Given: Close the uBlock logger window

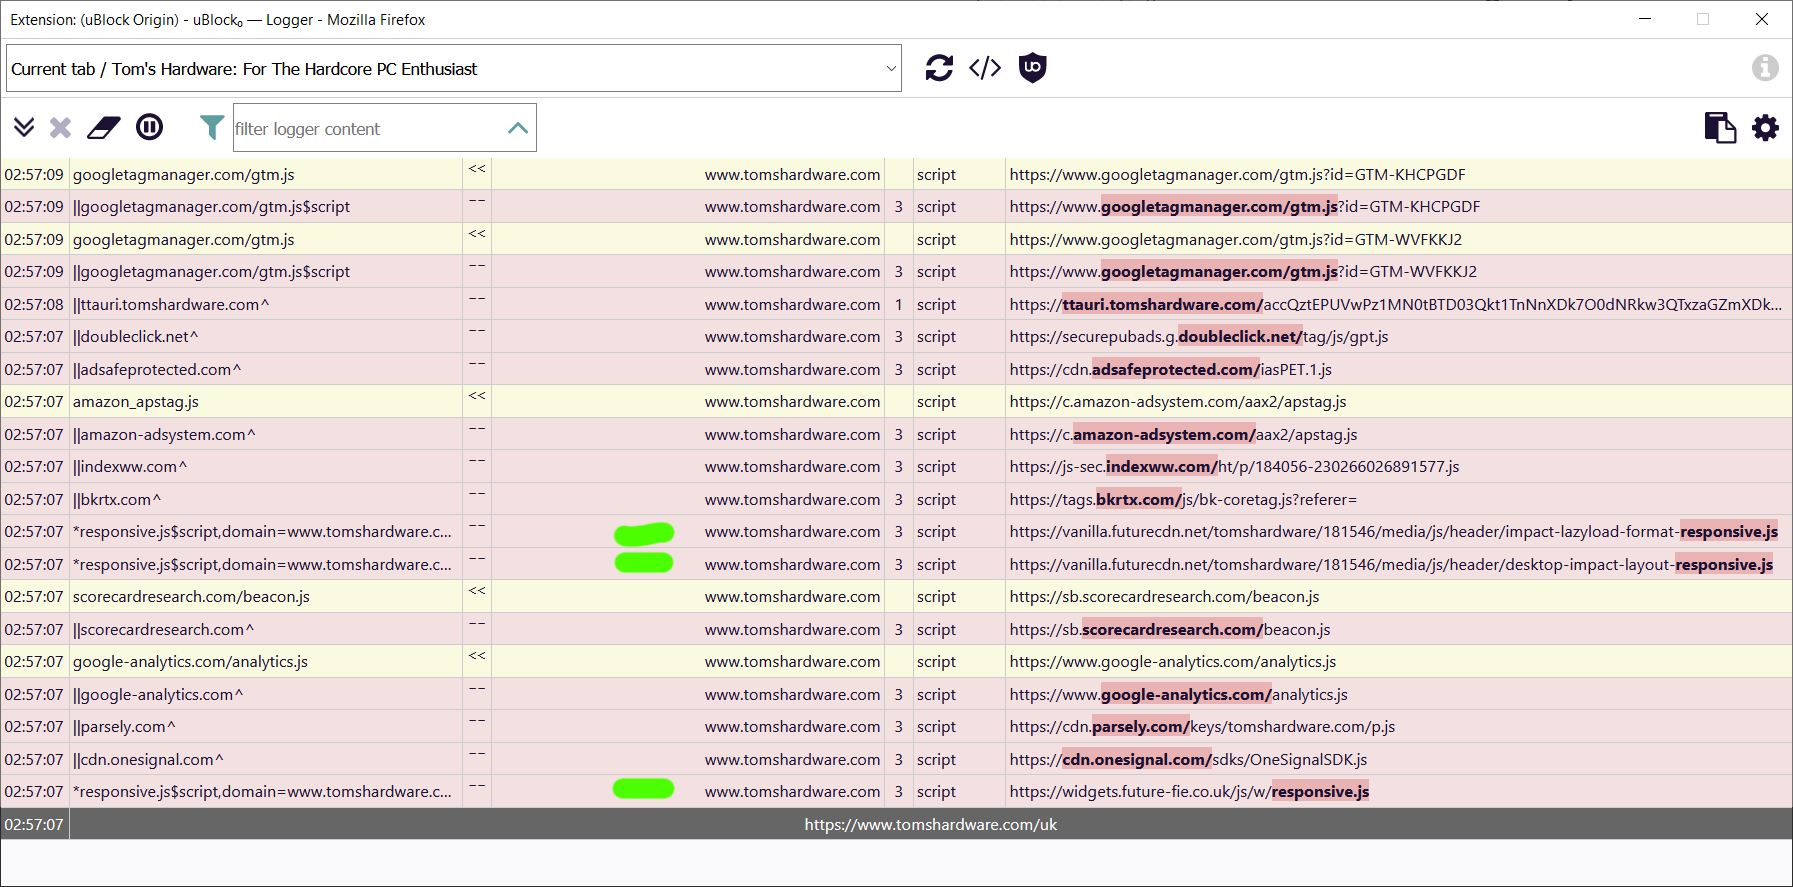Looking at the screenshot, I should [1762, 19].
